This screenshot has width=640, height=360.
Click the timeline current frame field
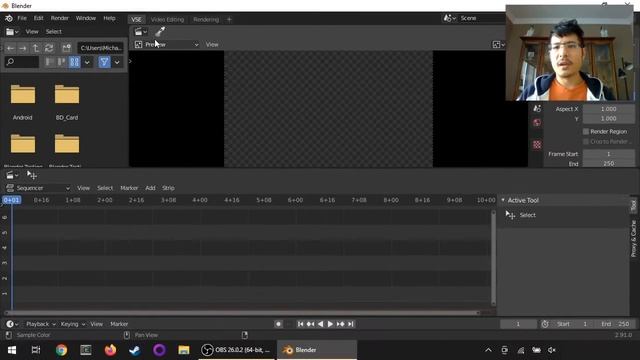click(518, 324)
